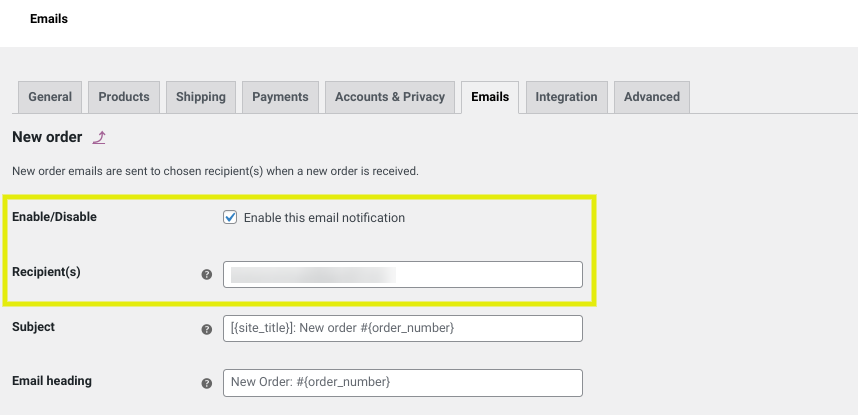This screenshot has height=415, width=858.
Task: Open the General settings tab
Action: pos(50,97)
